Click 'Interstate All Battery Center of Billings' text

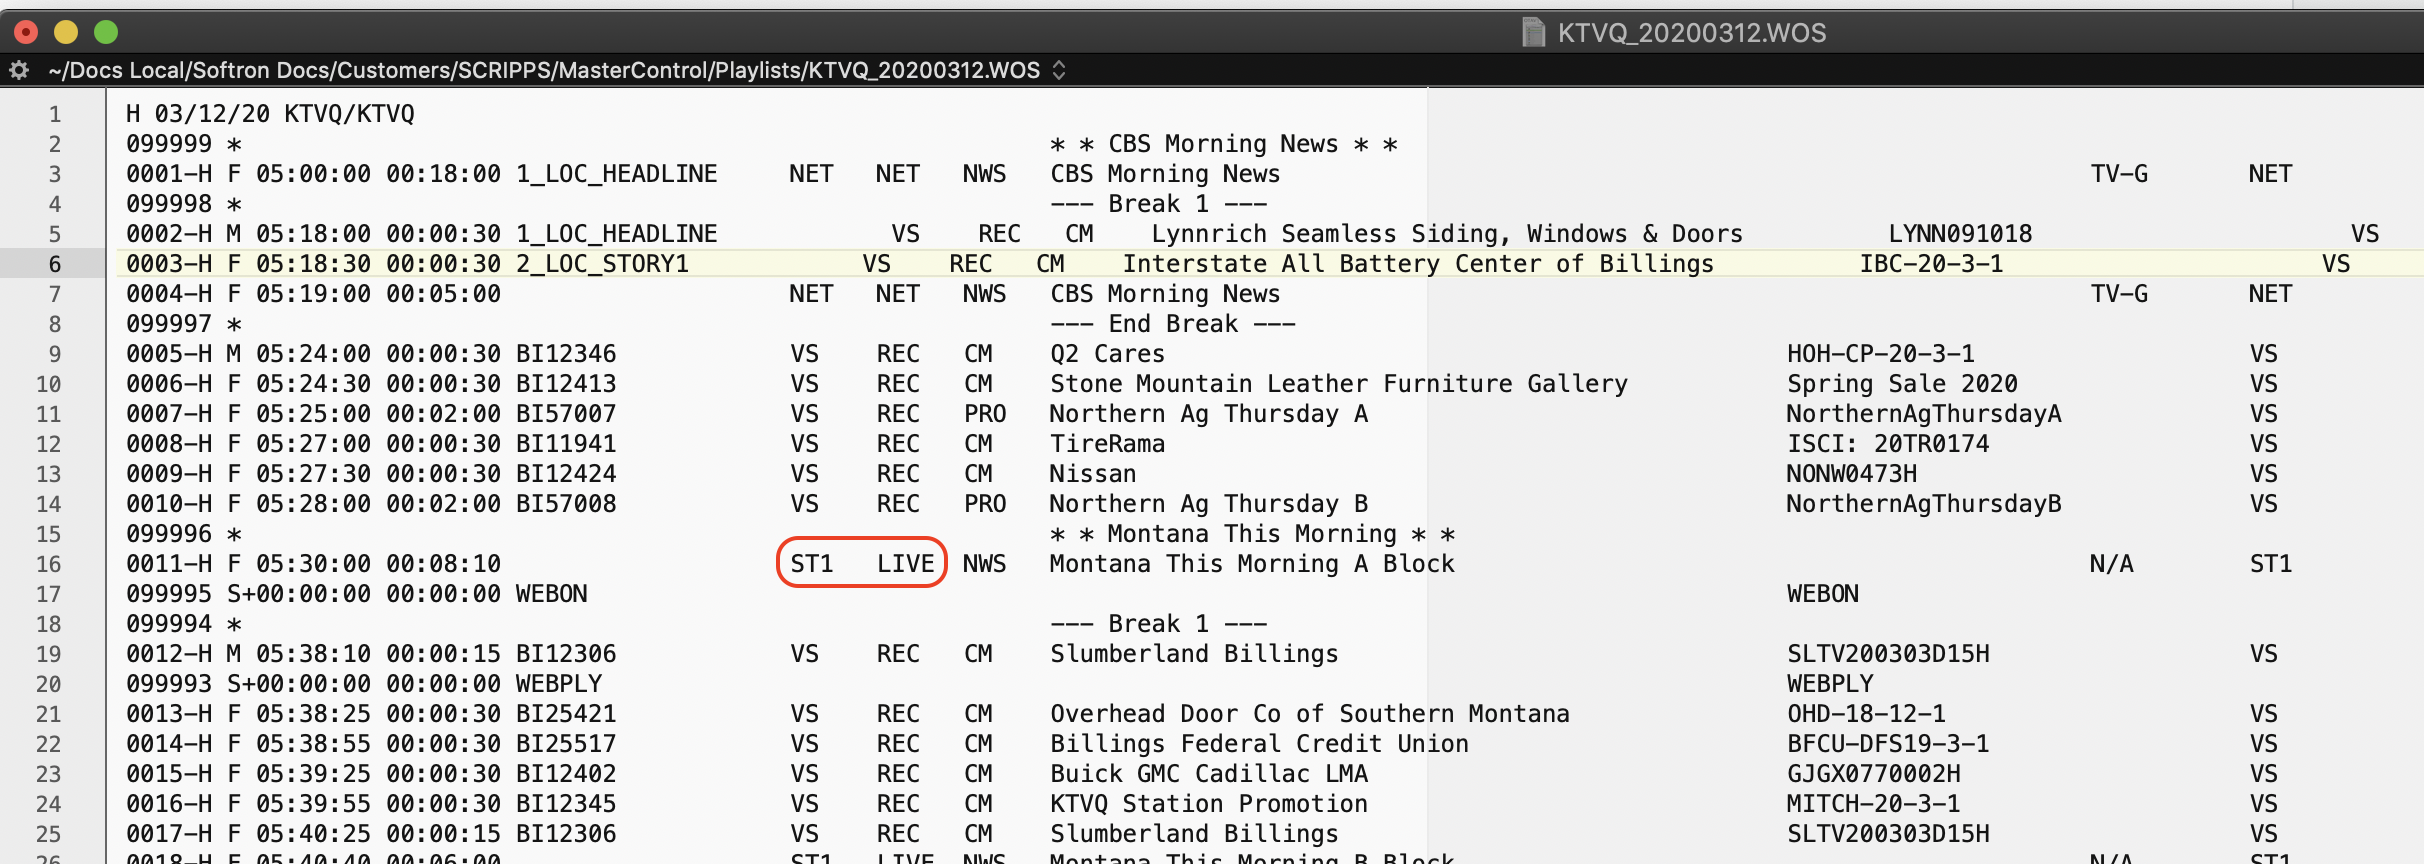click(1418, 264)
